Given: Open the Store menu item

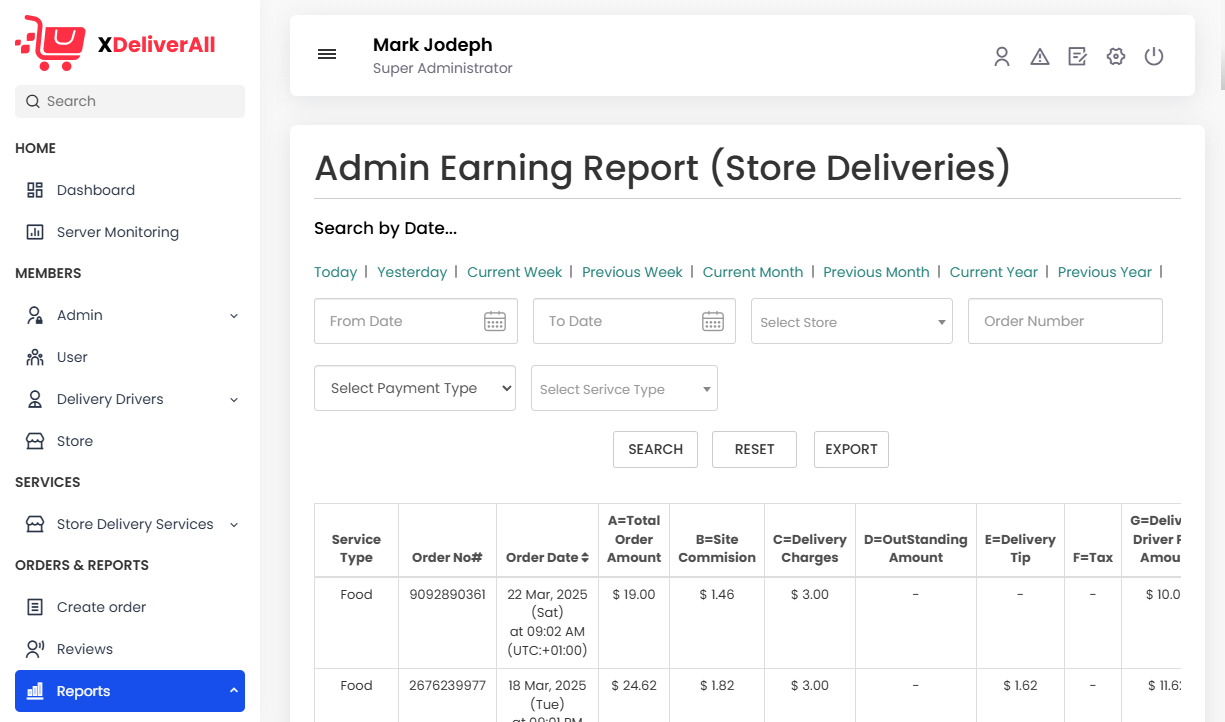Looking at the screenshot, I should coord(130,441).
